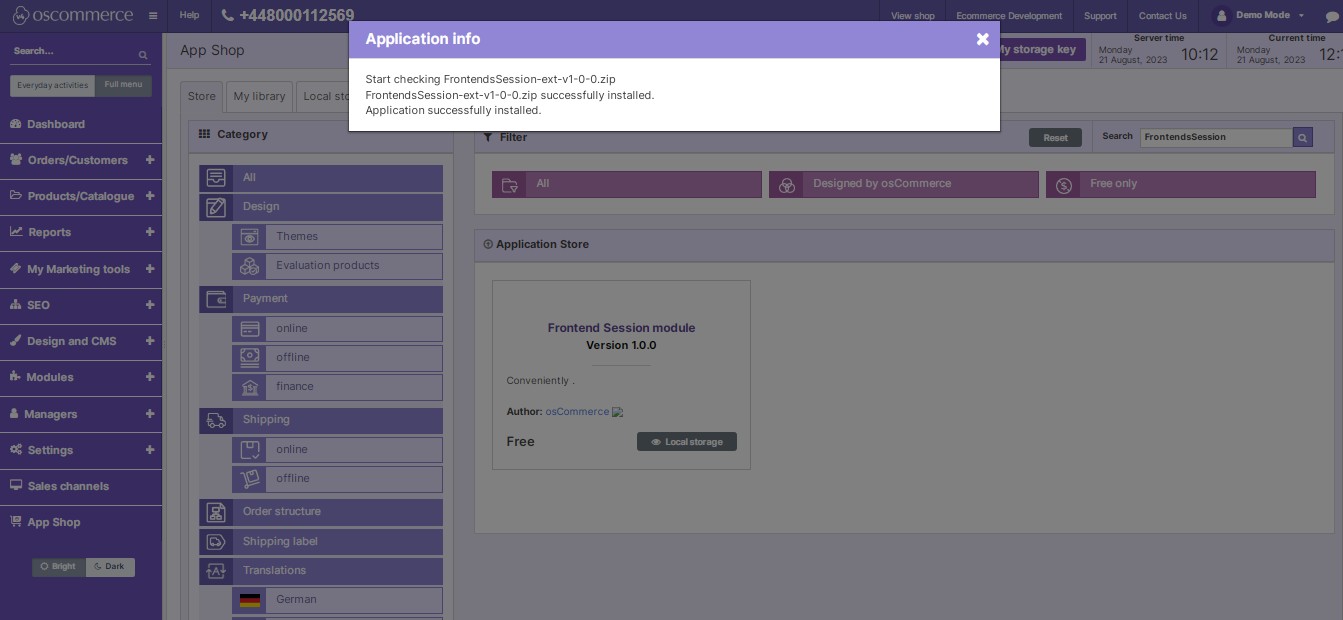The image size is (1343, 620).
Task: Close the Application info dialog
Action: (x=982, y=39)
